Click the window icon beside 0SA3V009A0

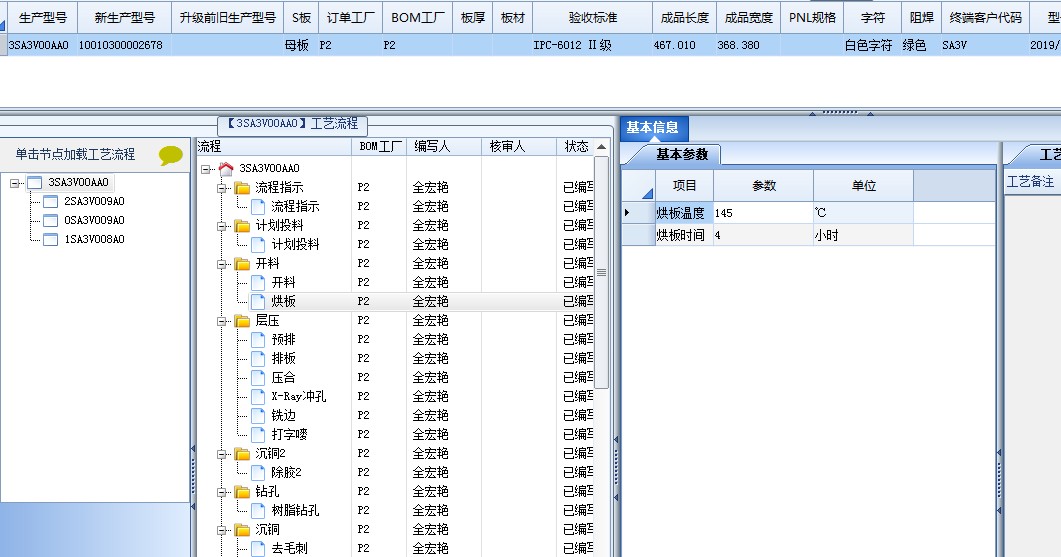pos(51,221)
